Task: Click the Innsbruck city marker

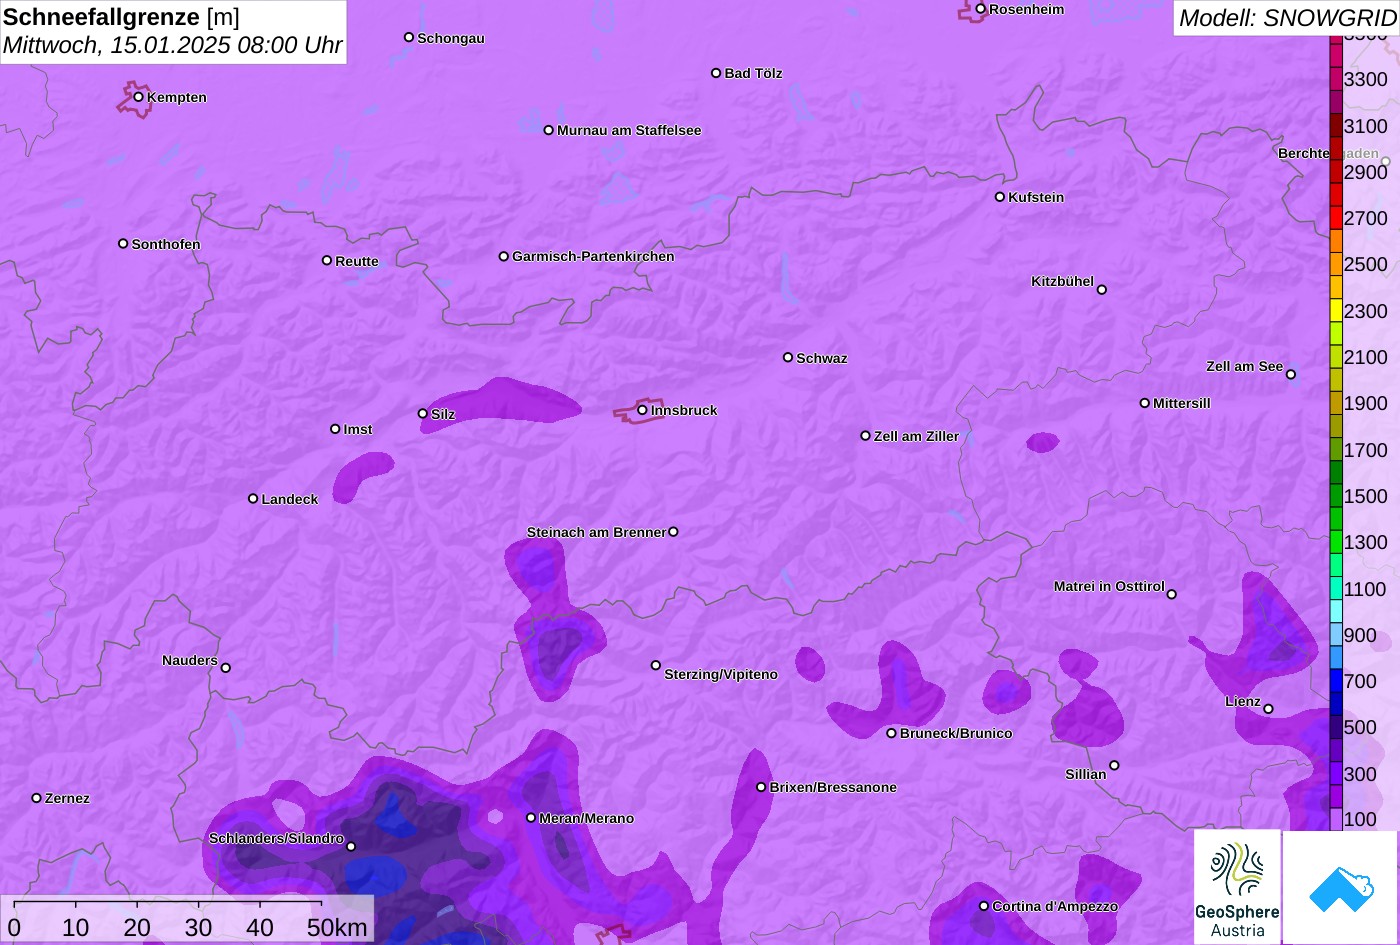Action: tap(642, 410)
